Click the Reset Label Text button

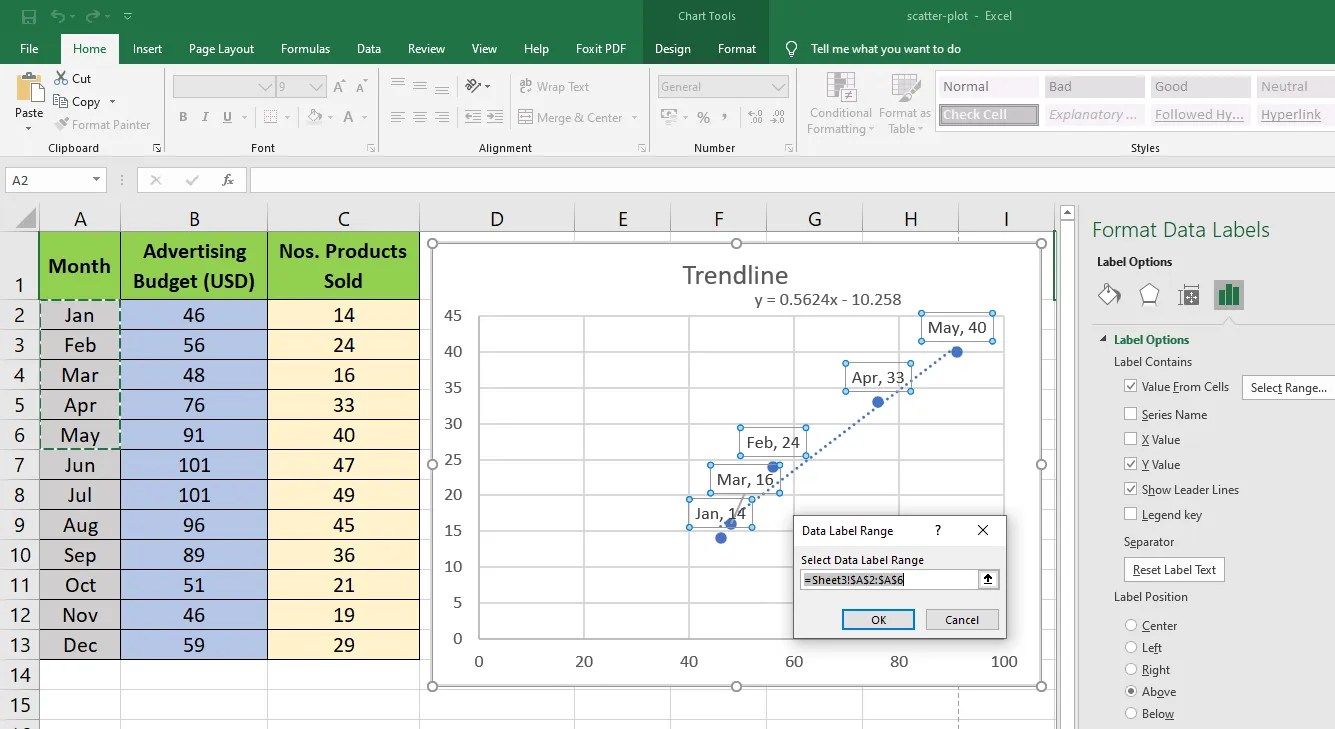point(1174,570)
